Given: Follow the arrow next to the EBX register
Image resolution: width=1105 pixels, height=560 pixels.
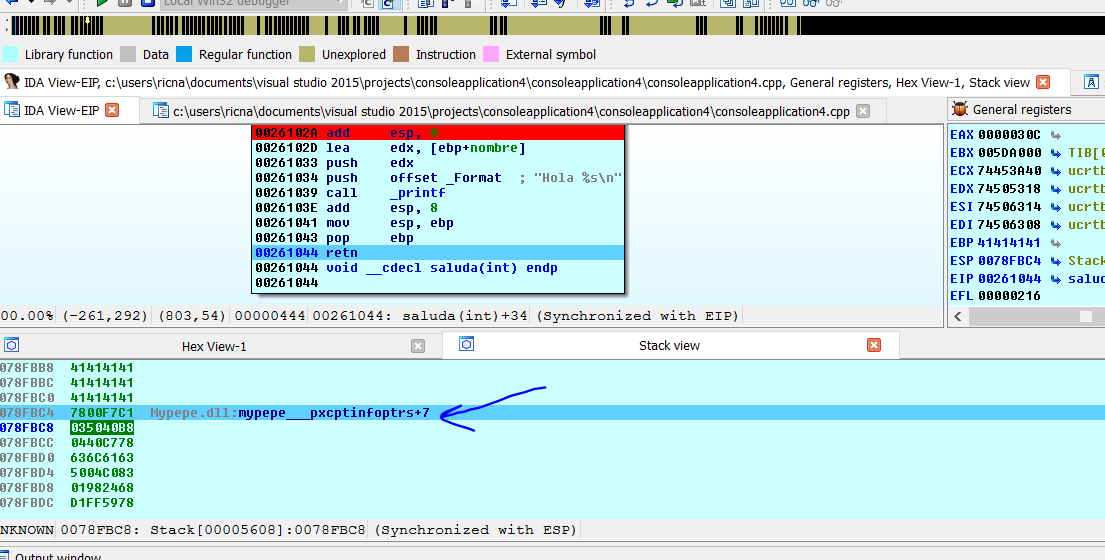Looking at the screenshot, I should click(1056, 153).
